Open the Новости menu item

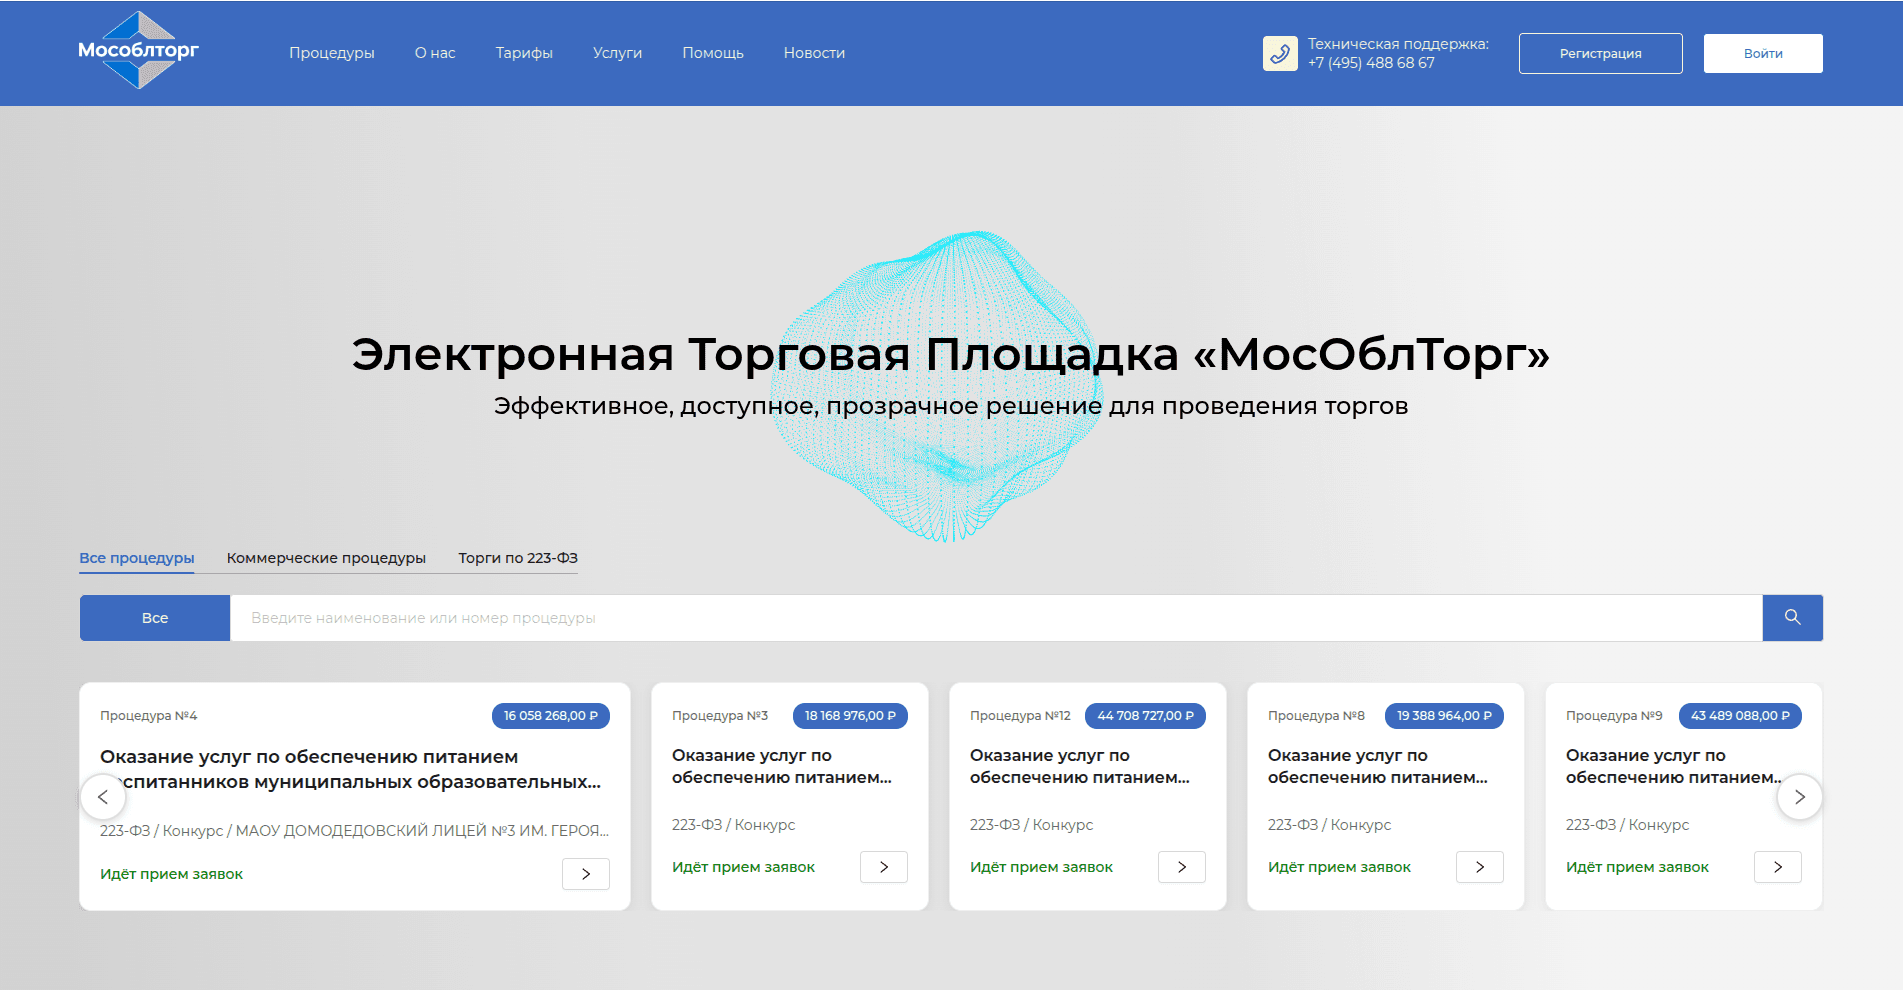pos(814,53)
